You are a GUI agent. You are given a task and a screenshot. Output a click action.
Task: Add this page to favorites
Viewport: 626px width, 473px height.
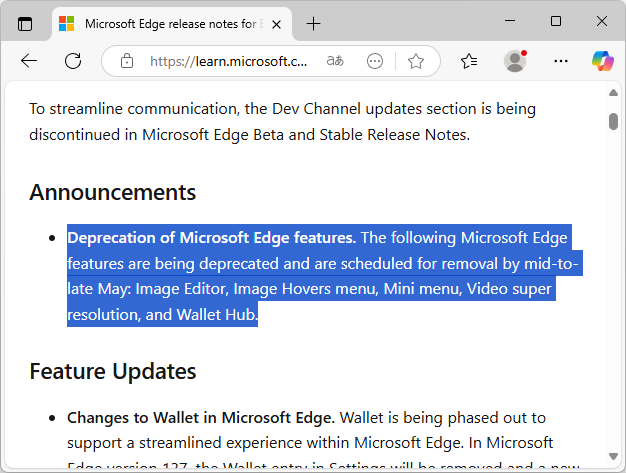(x=416, y=61)
